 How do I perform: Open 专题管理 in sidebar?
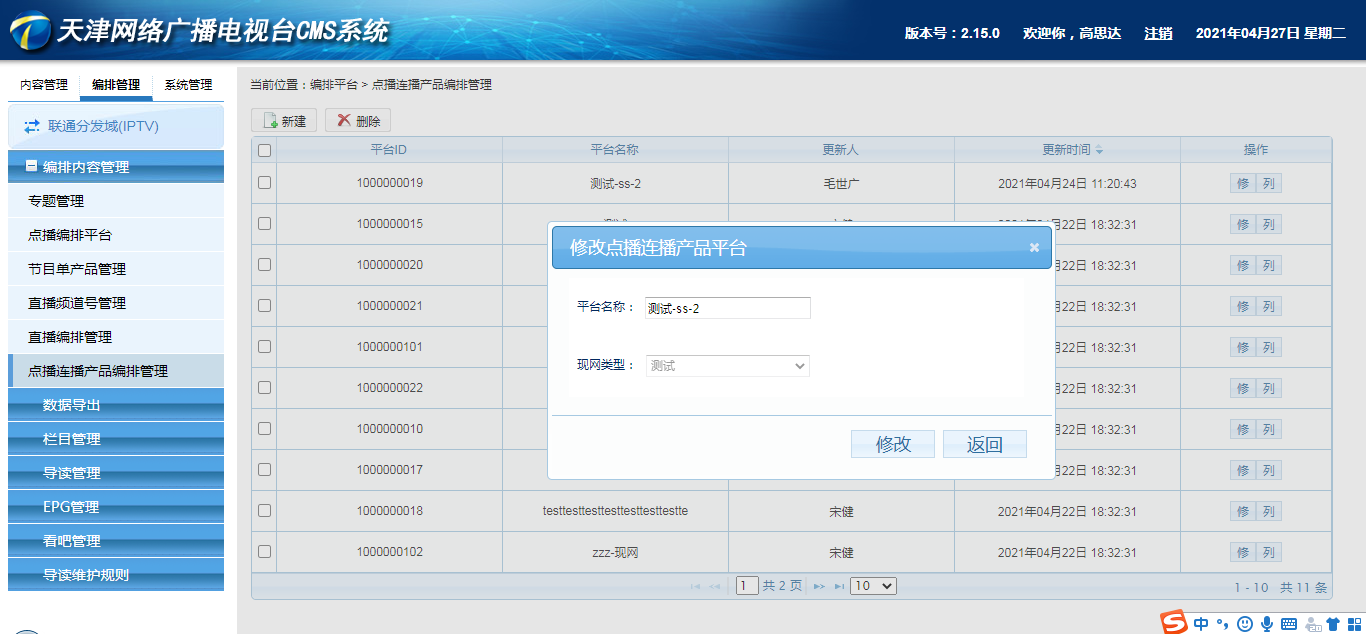[x=116, y=201]
